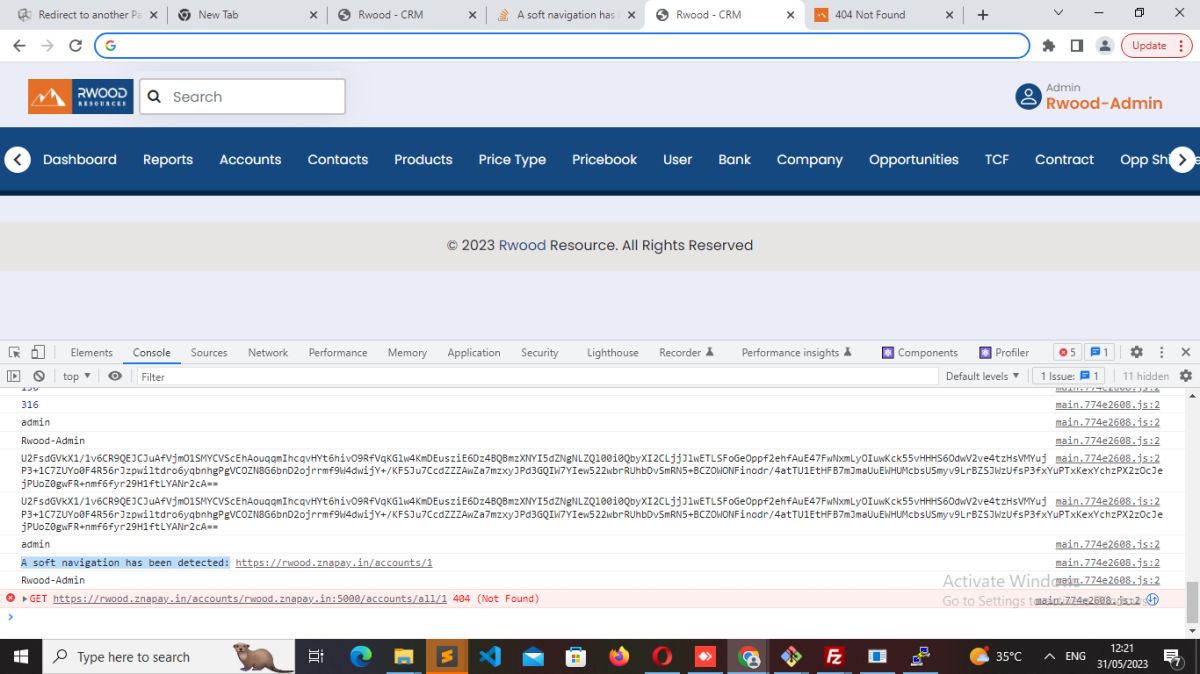Open the Security tab in DevTools
This screenshot has height=674, width=1200.
click(540, 352)
